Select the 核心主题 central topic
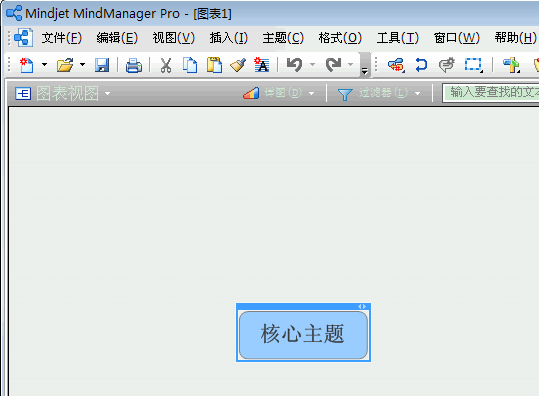The width and height of the screenshot is (539, 396). click(303, 334)
